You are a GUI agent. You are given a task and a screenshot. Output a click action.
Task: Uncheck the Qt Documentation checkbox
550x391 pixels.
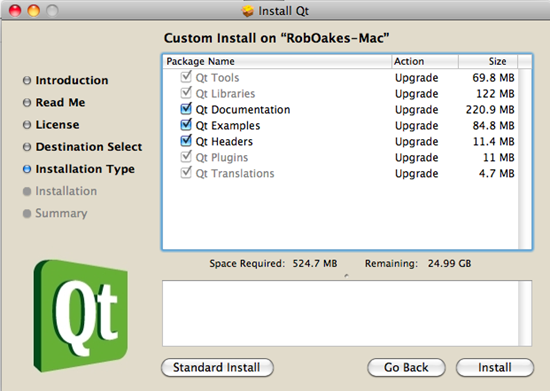coord(186,109)
